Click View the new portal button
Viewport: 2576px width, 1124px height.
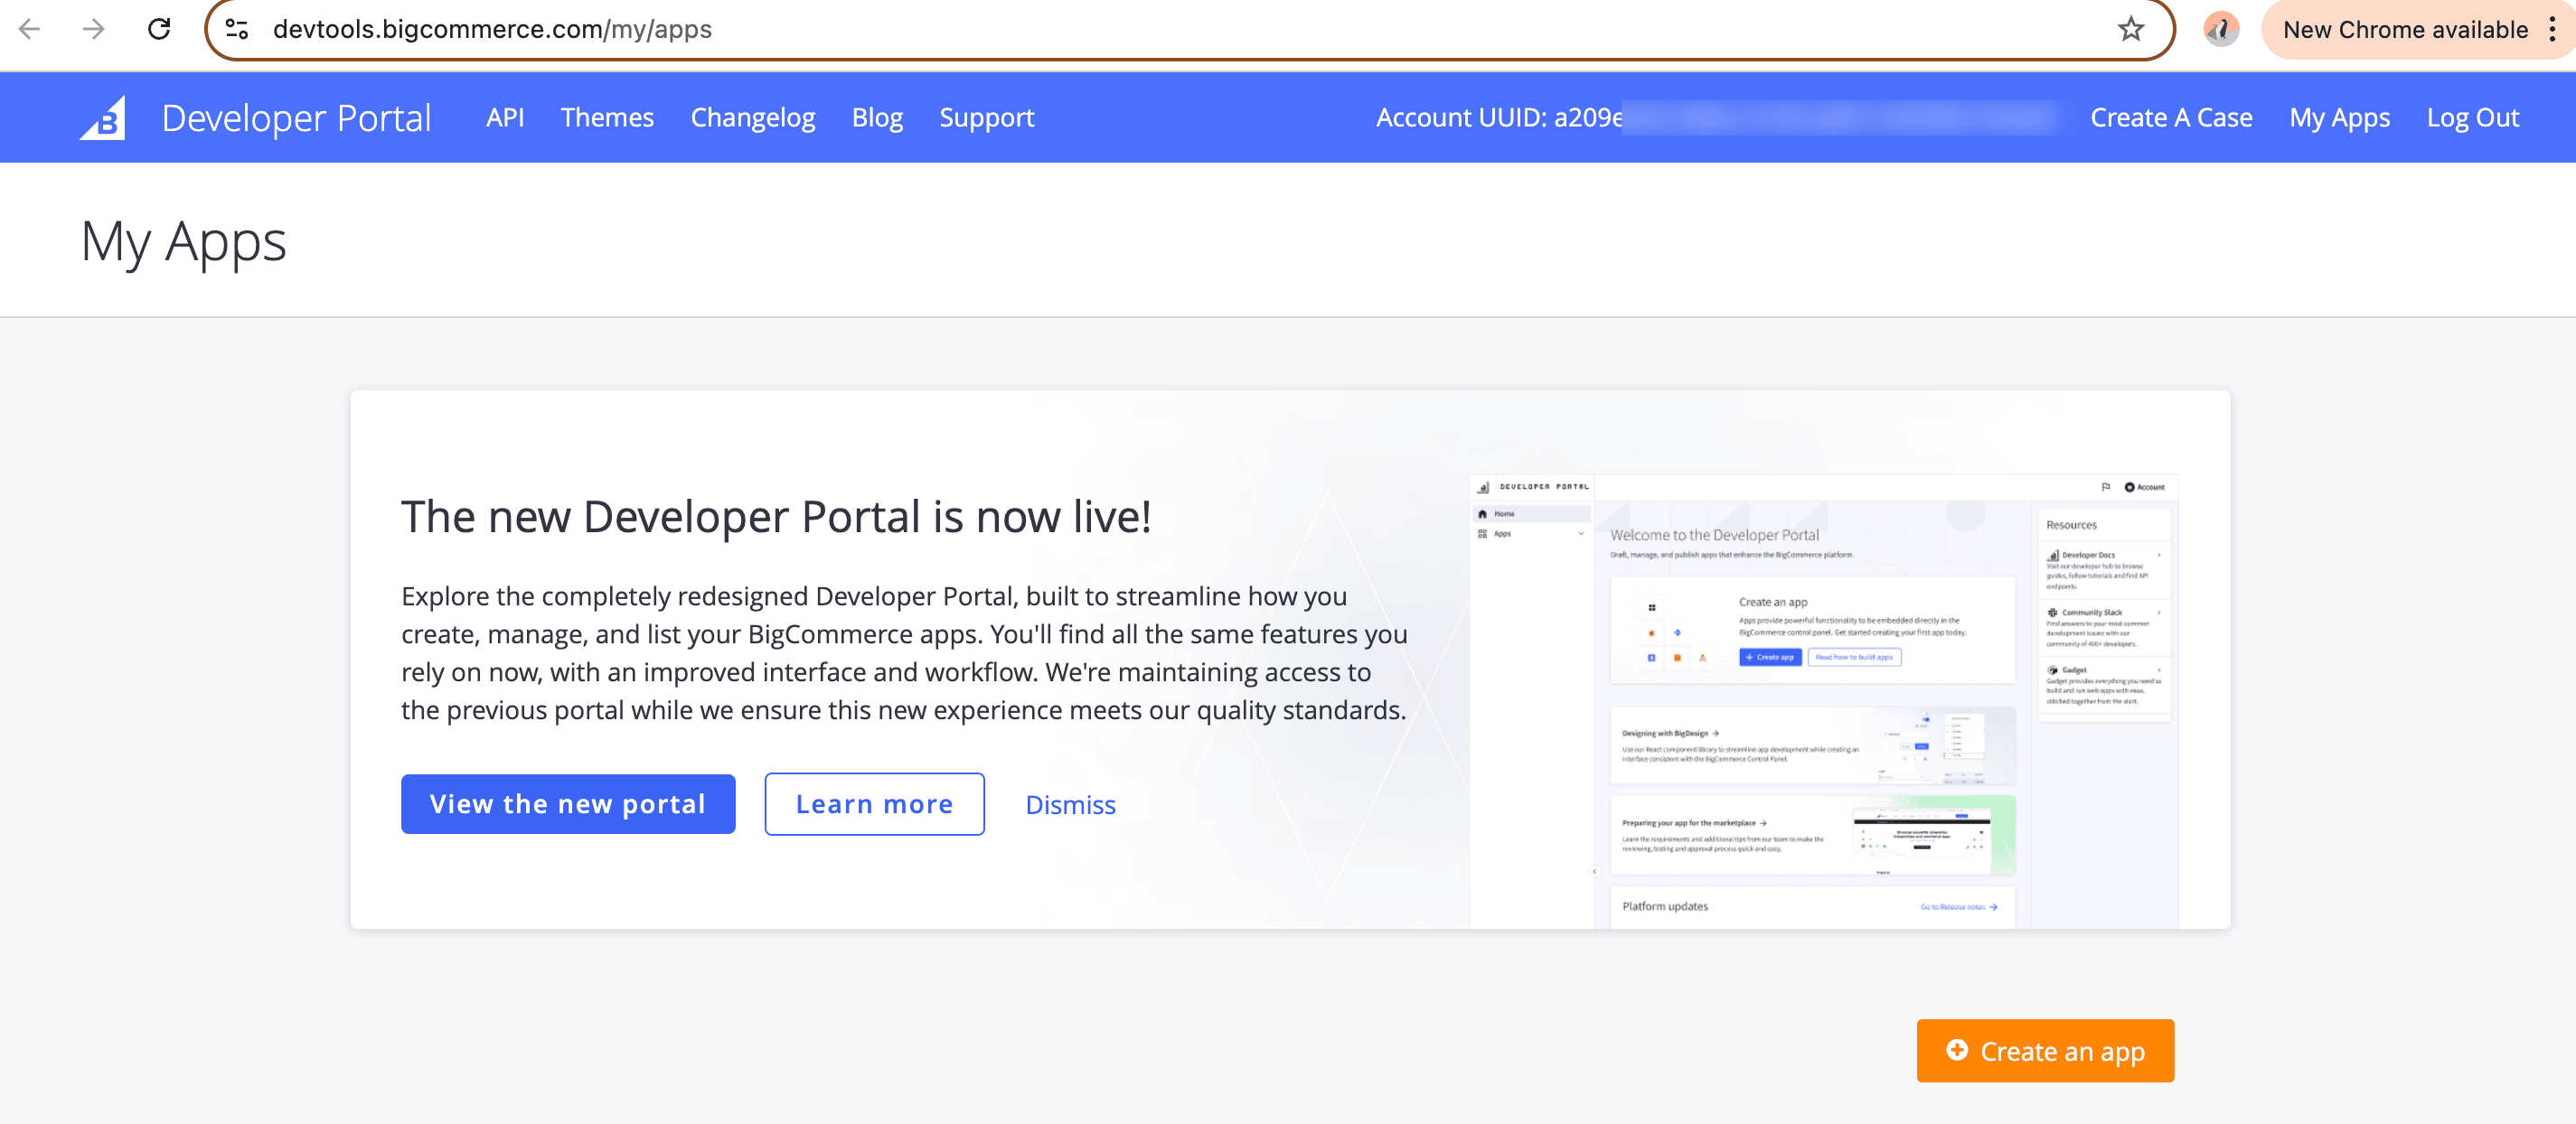pyautogui.click(x=568, y=804)
